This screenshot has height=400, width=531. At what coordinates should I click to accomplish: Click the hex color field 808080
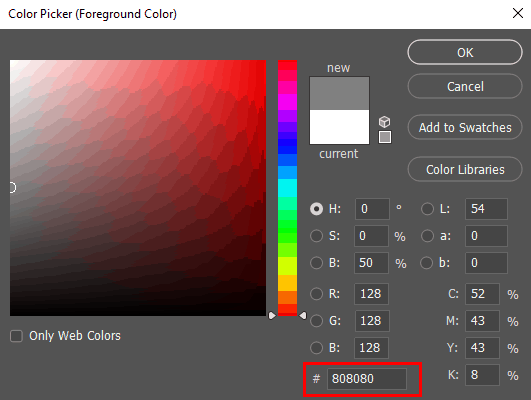point(367,379)
